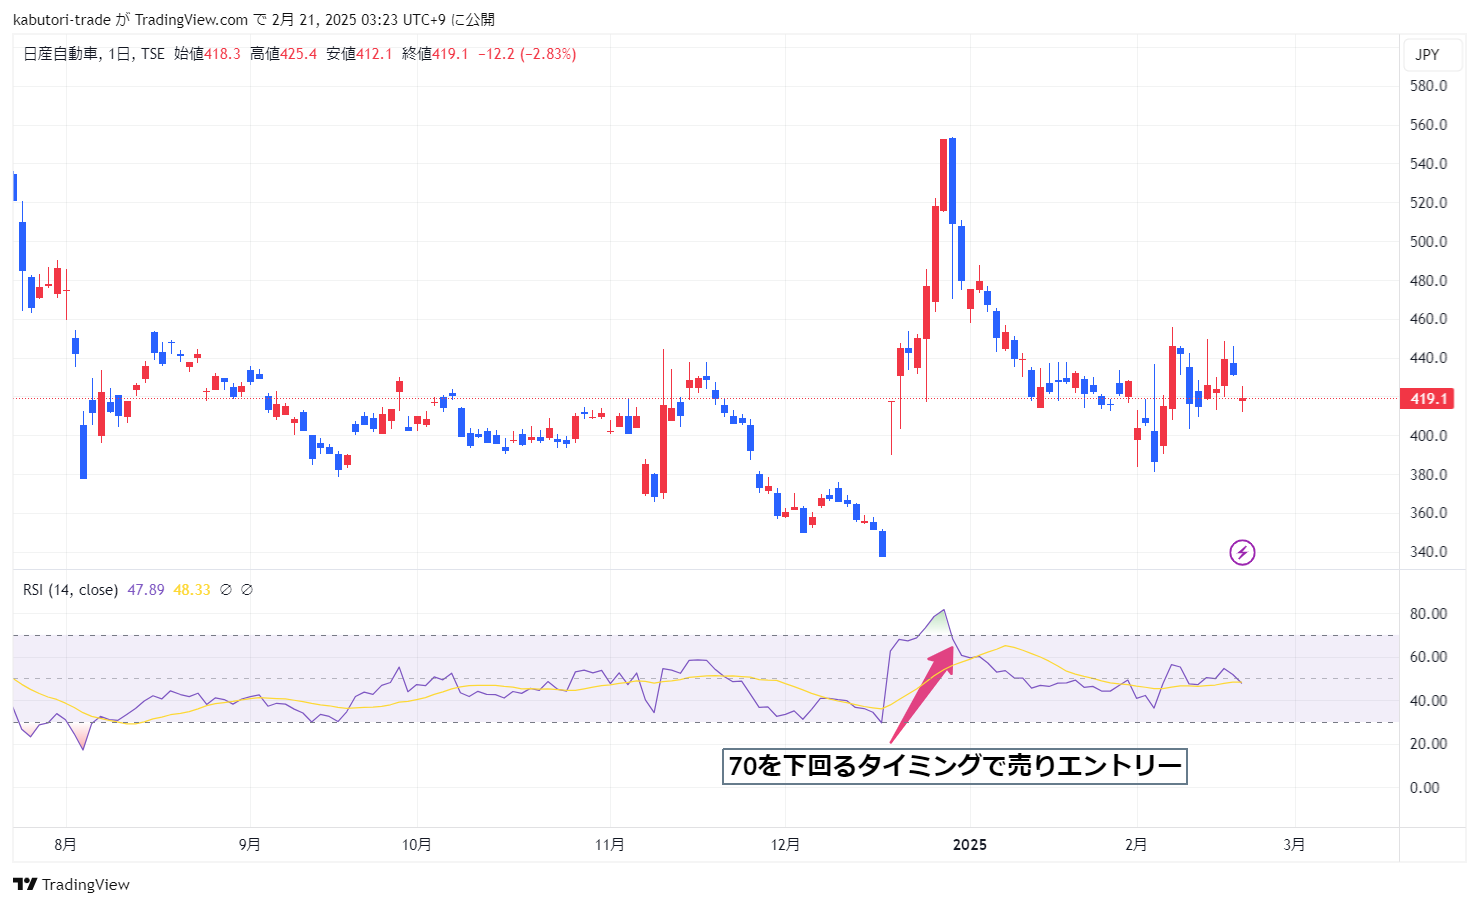Click the 11月 time axis label
The image size is (1479, 906).
610,845
